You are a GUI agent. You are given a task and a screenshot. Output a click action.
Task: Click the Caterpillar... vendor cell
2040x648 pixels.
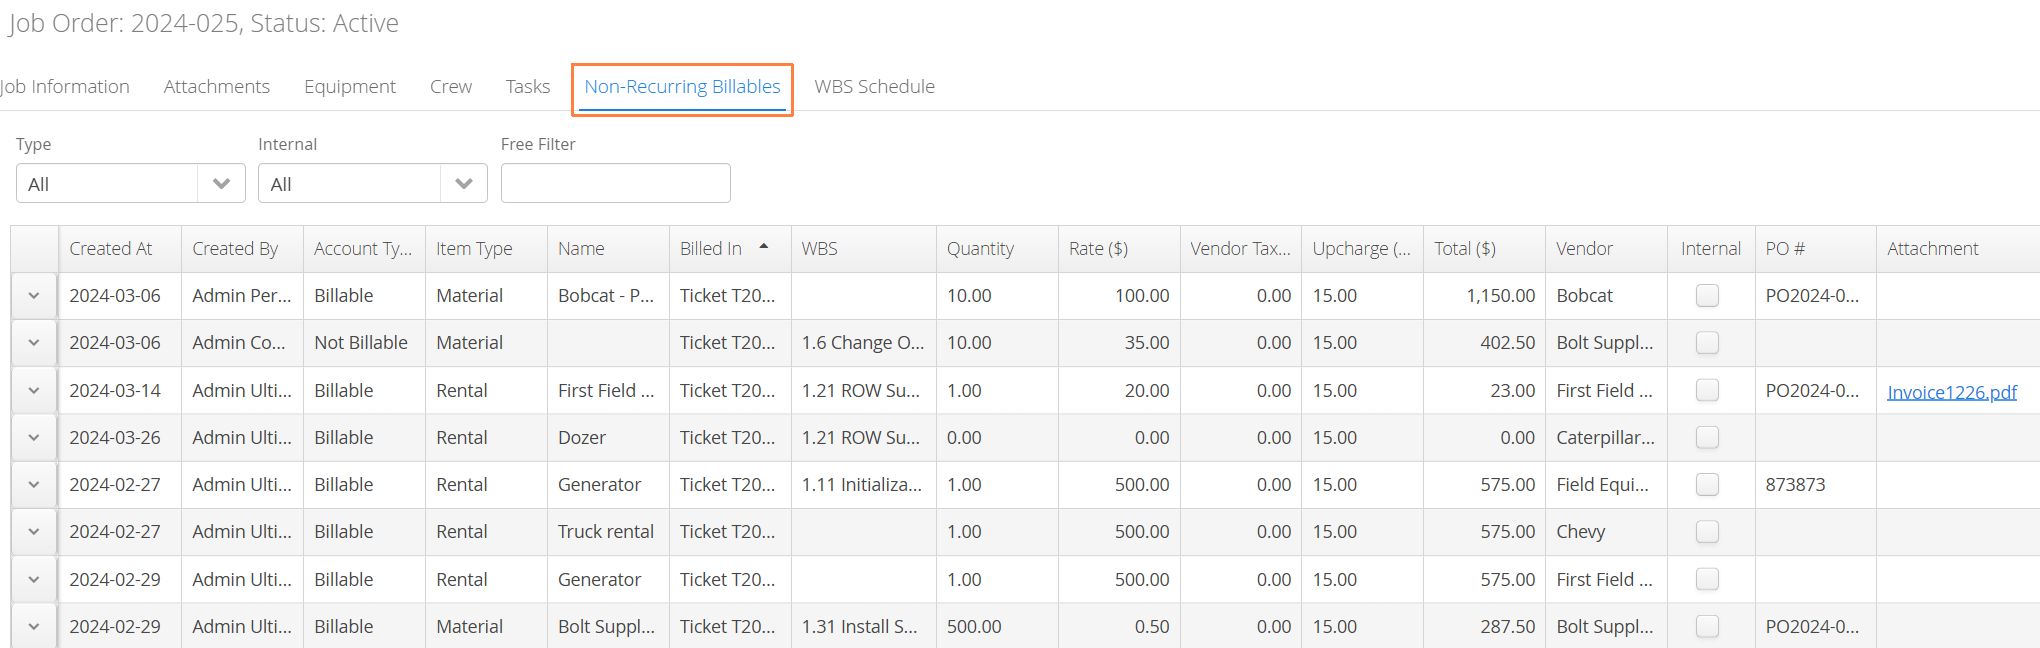[x=1606, y=437]
